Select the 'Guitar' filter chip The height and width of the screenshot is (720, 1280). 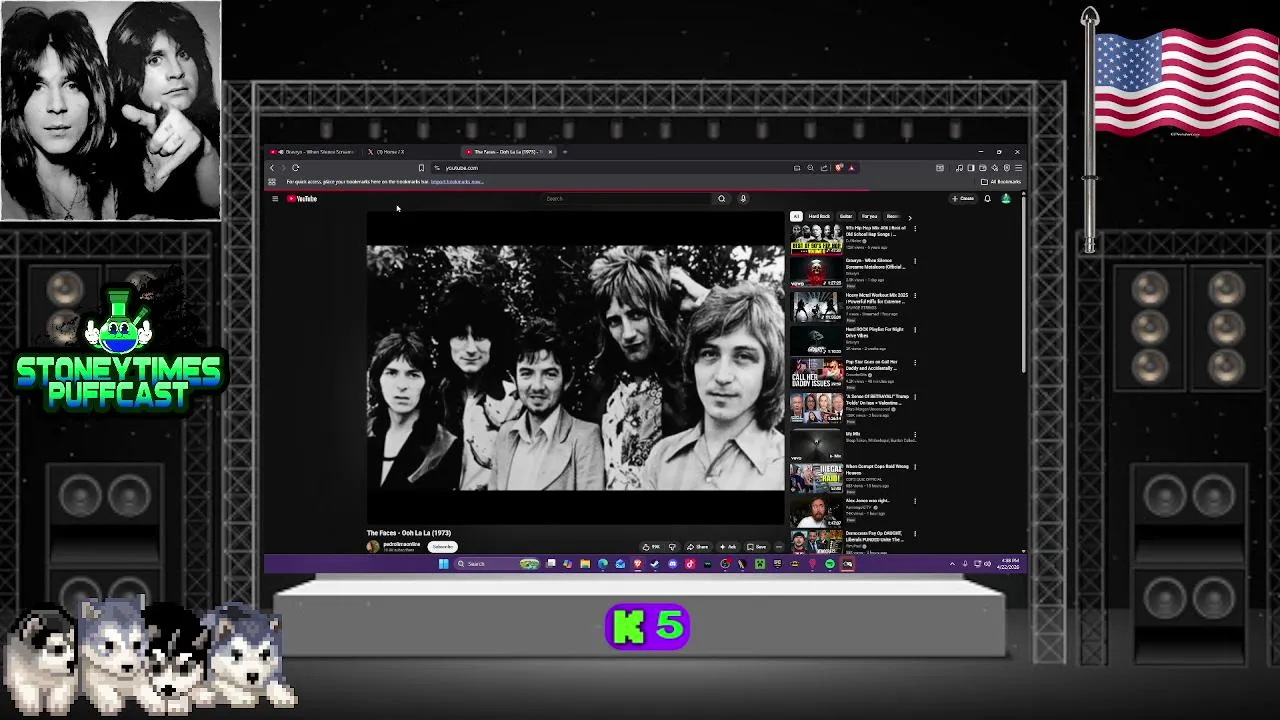click(x=846, y=216)
